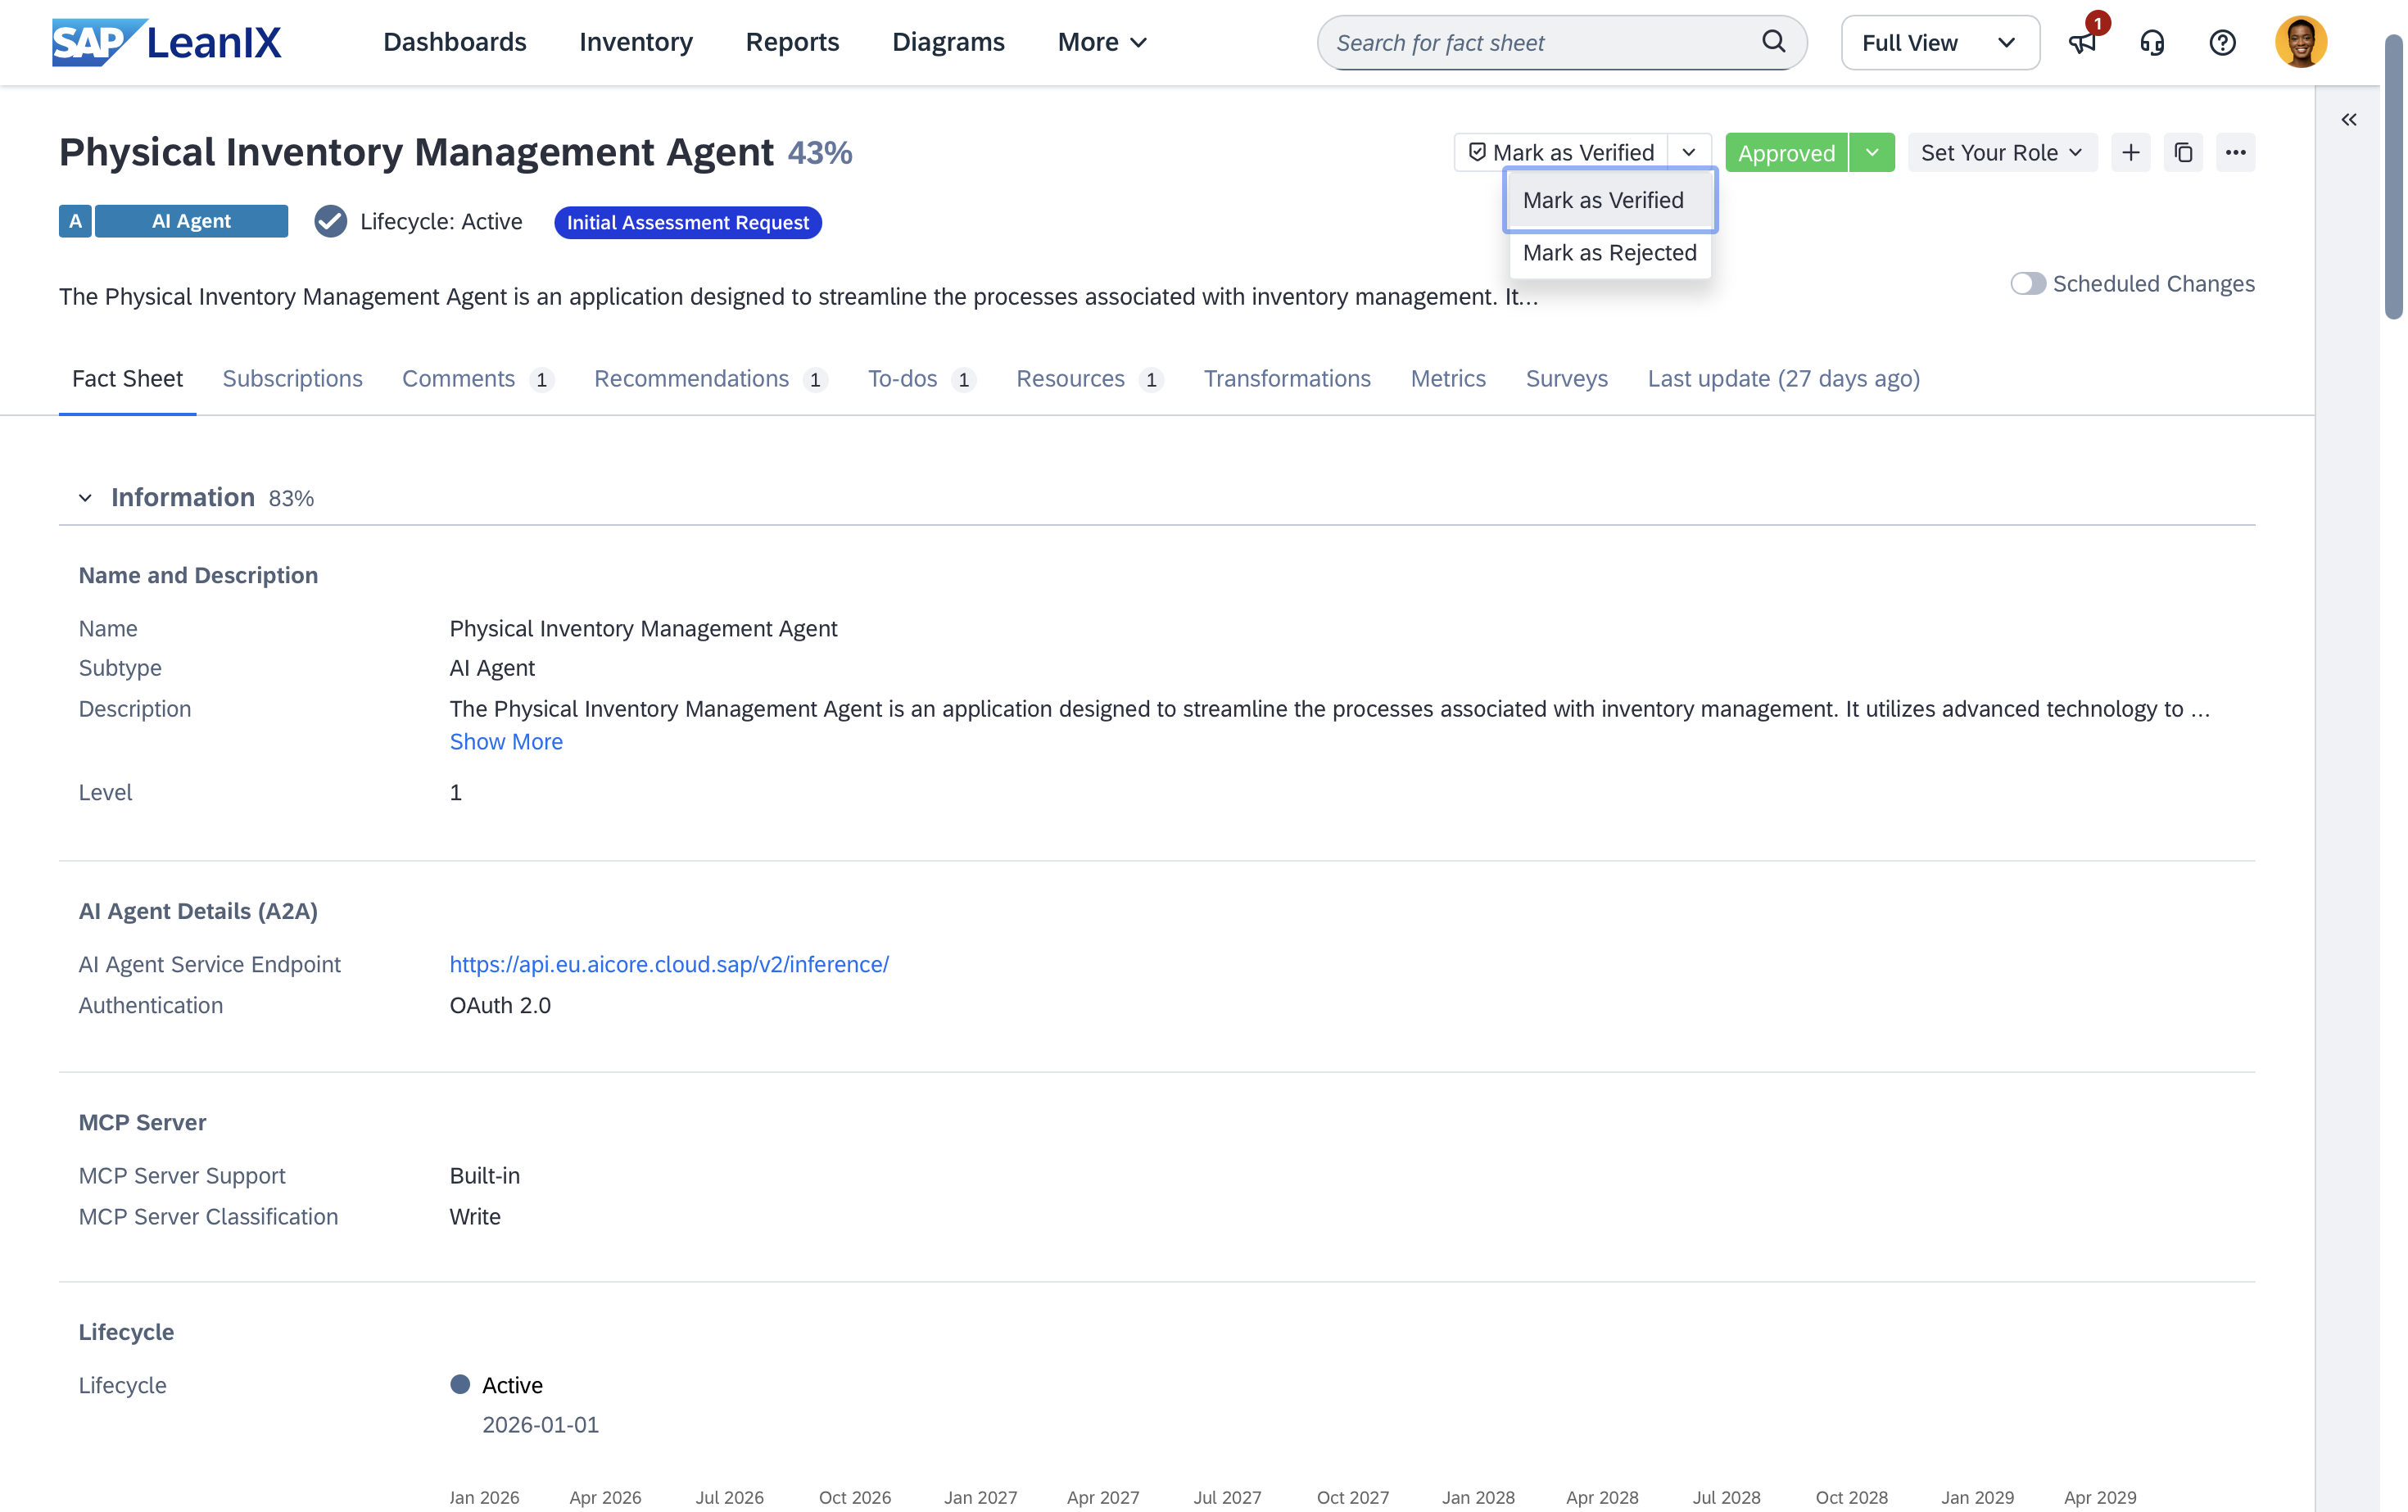Open the Dashboards menu

454,42
